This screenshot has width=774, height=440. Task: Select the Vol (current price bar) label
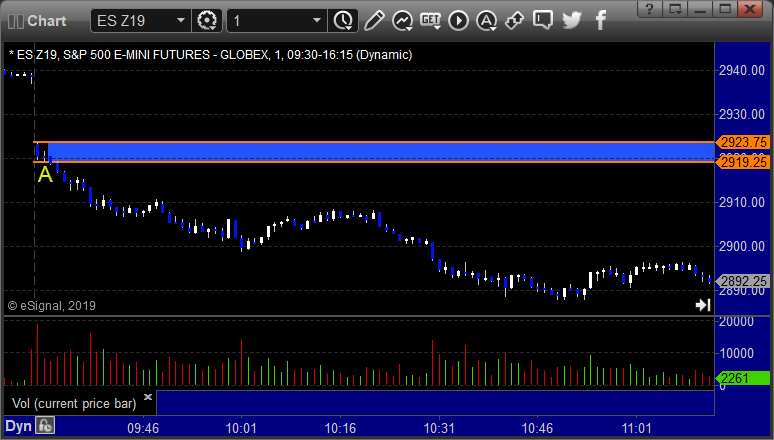click(74, 403)
